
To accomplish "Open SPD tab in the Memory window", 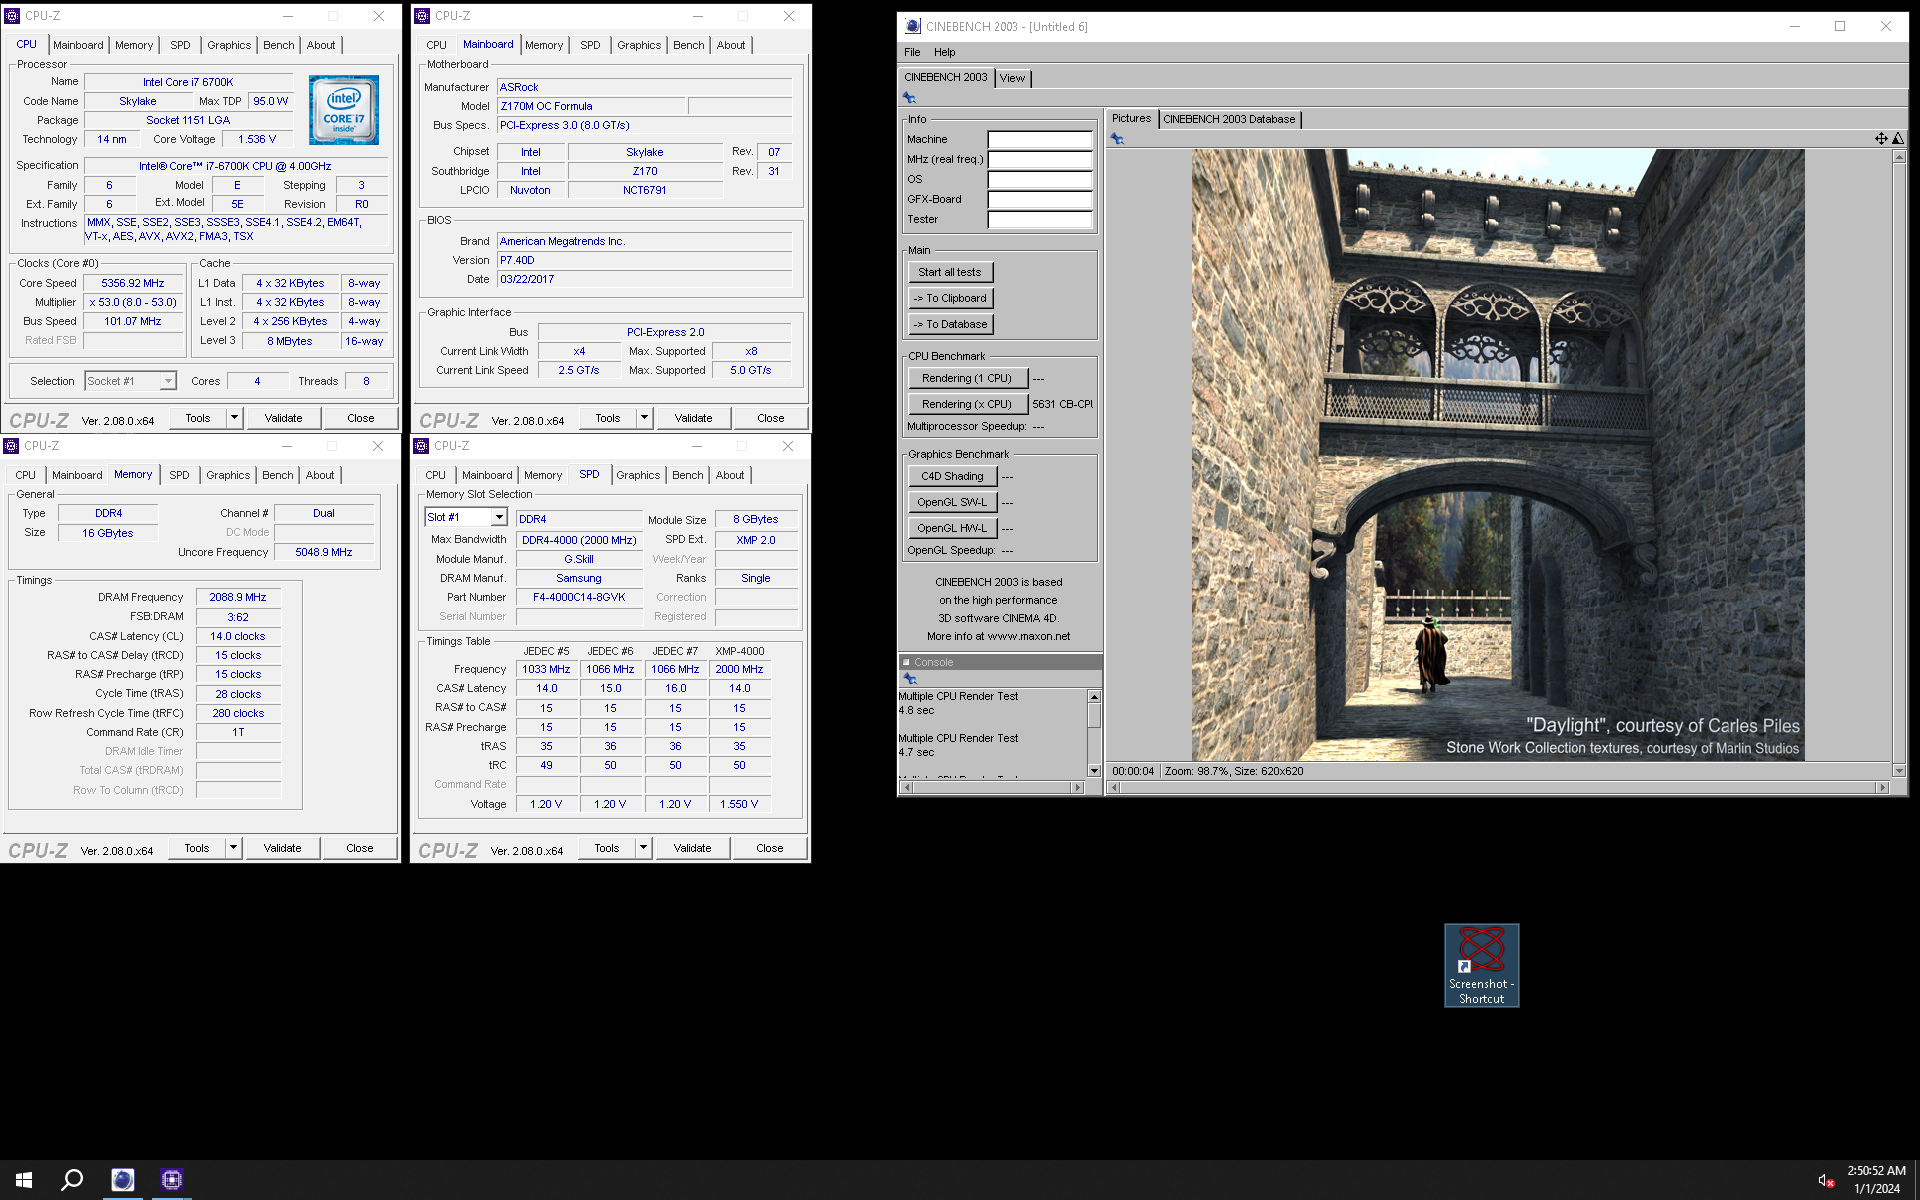I will coord(179,475).
